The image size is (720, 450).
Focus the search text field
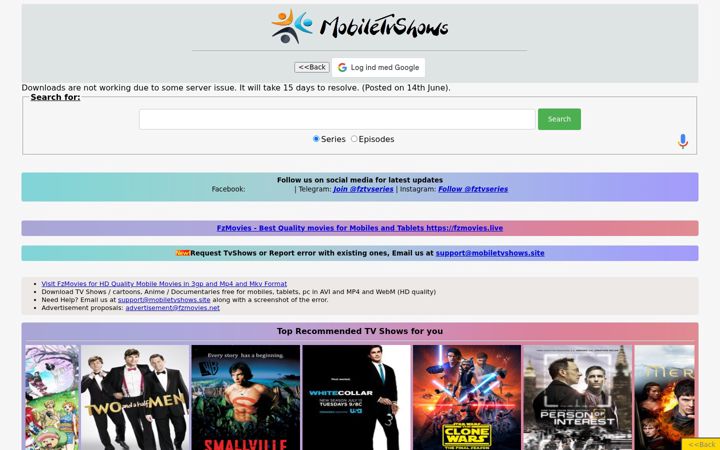click(x=337, y=119)
